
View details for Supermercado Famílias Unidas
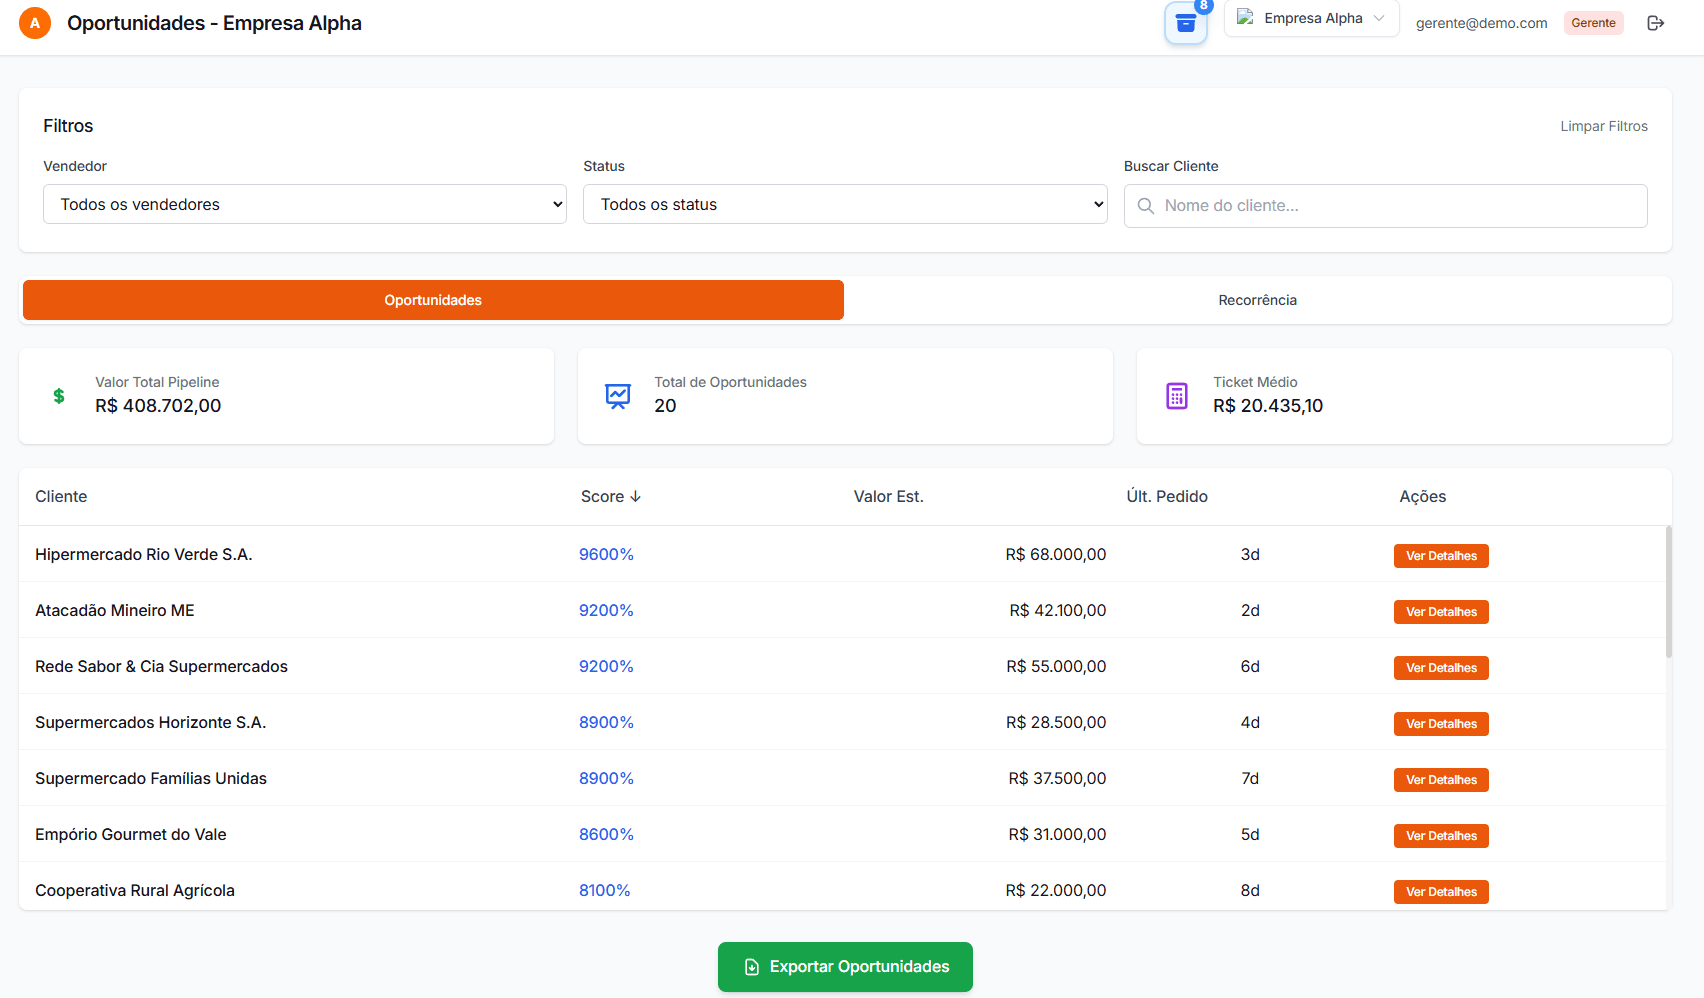[1441, 780]
